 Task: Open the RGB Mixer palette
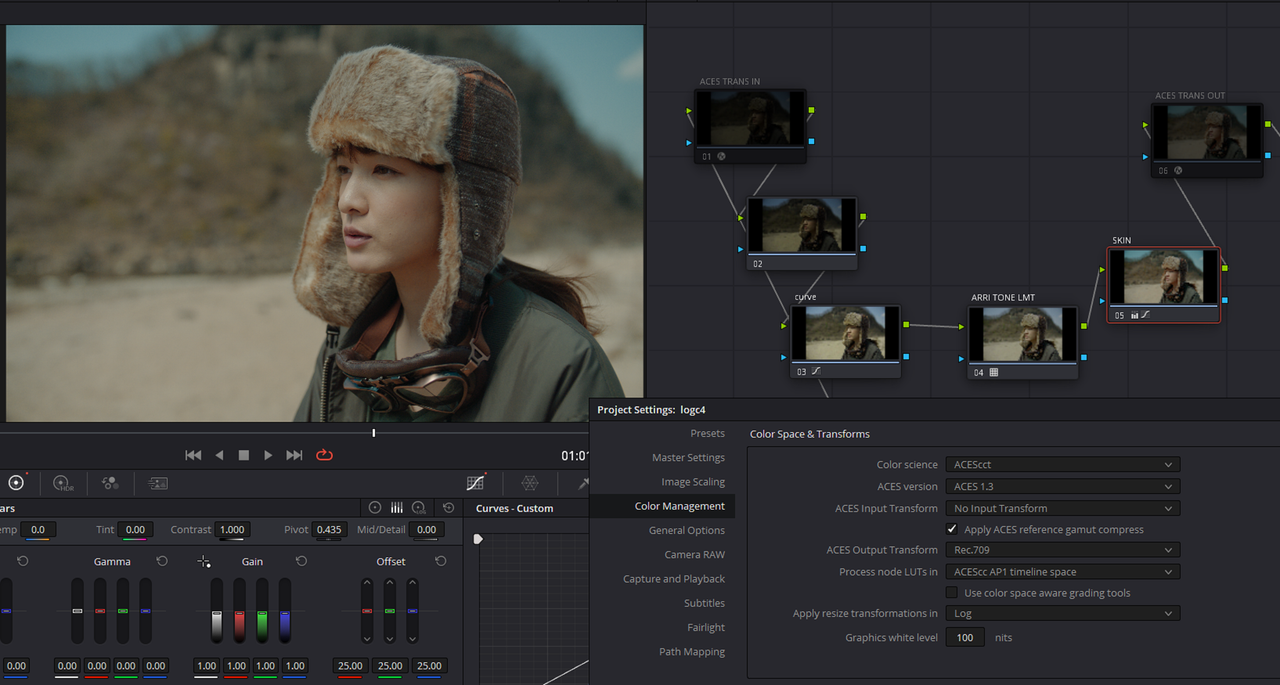click(x=110, y=483)
